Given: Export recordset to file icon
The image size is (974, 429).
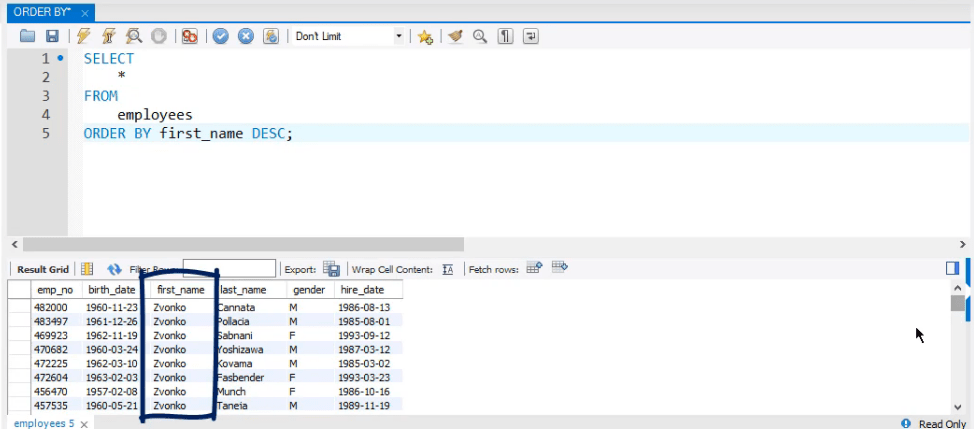Looking at the screenshot, I should pos(332,269).
